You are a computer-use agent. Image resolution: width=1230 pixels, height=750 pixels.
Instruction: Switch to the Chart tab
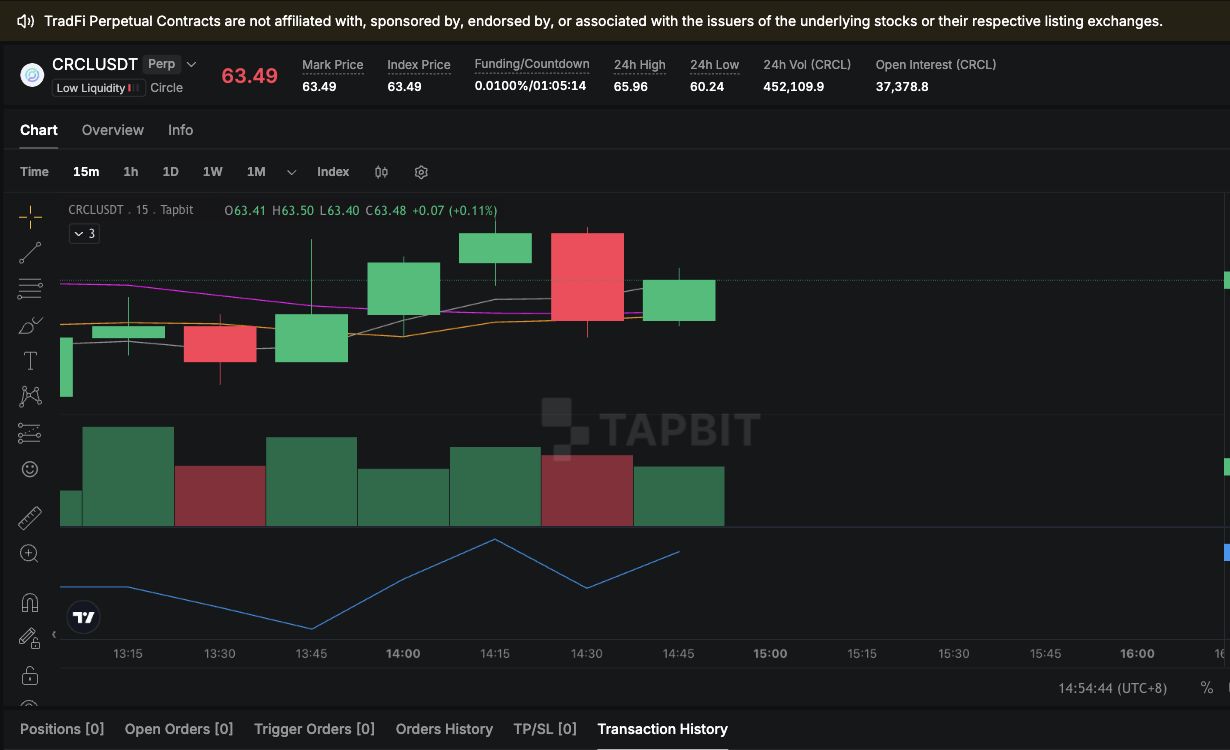pos(39,130)
